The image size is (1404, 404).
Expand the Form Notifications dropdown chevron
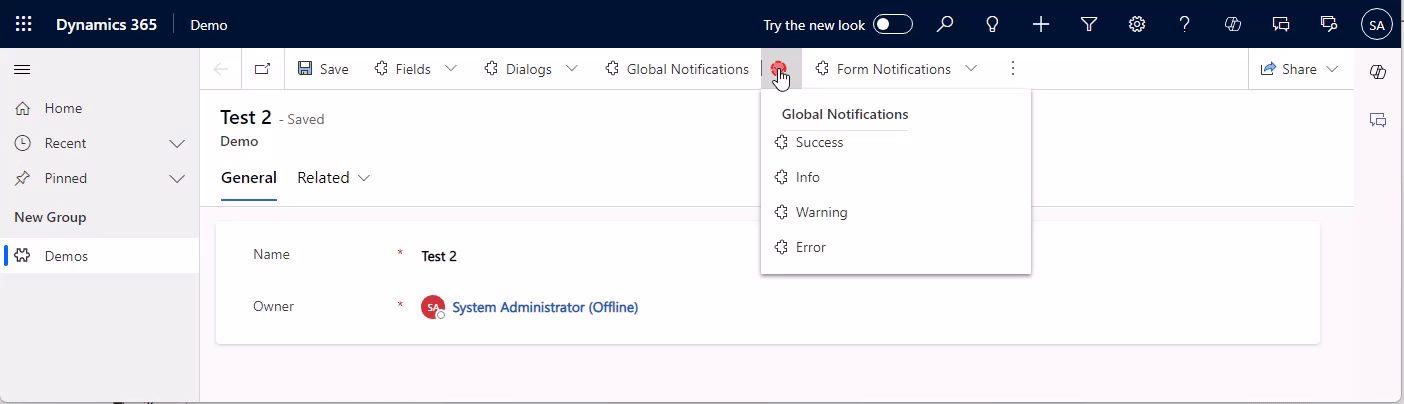971,69
